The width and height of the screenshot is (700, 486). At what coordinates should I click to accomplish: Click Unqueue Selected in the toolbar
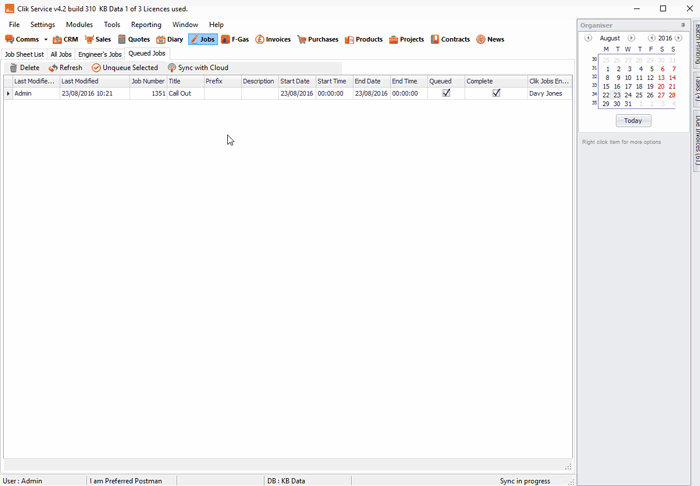tap(125, 68)
